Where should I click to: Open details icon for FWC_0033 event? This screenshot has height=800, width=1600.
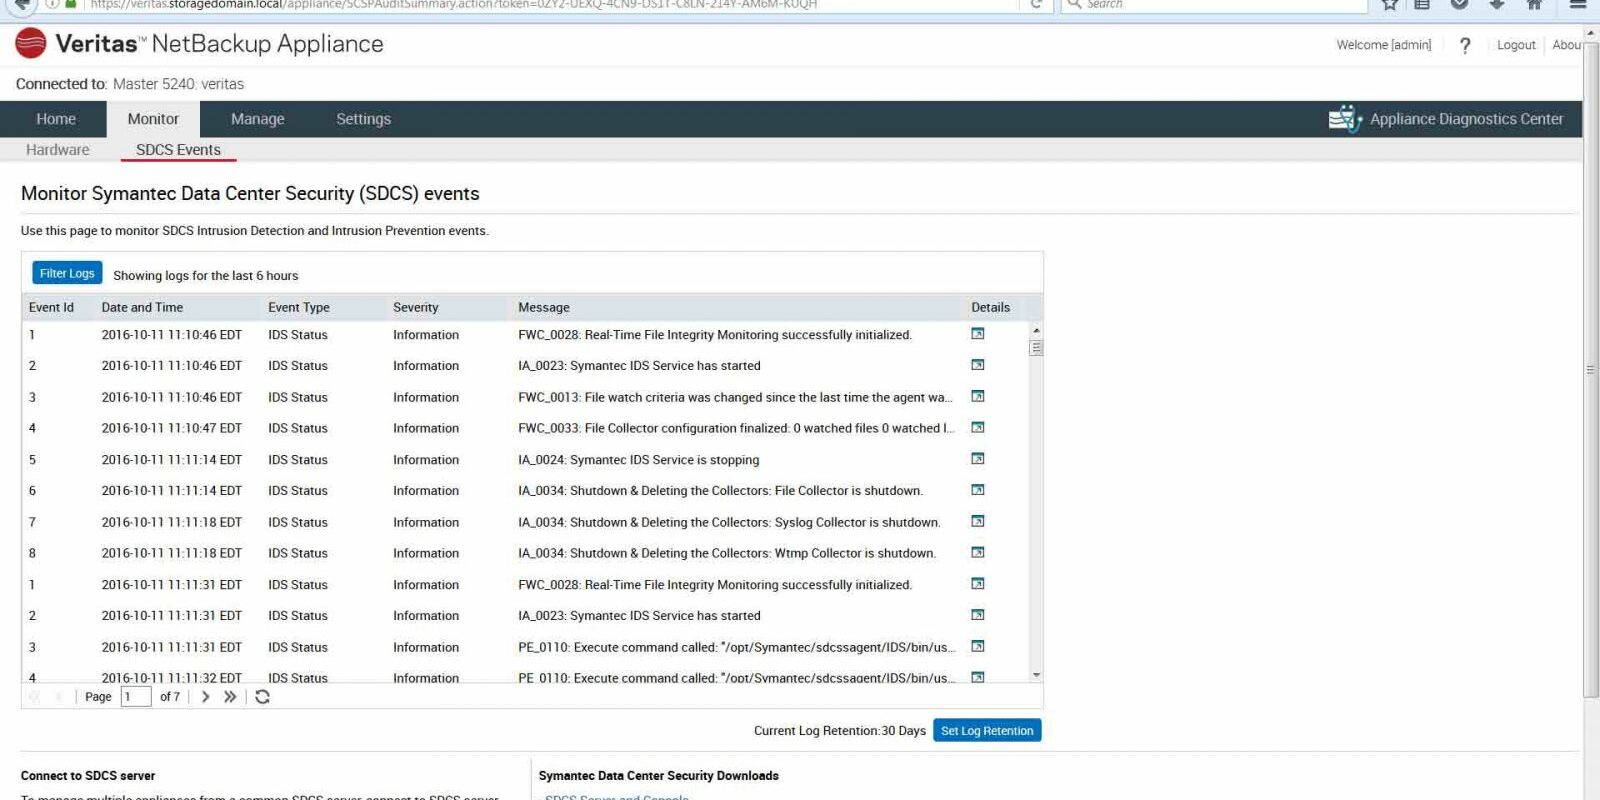(x=978, y=427)
